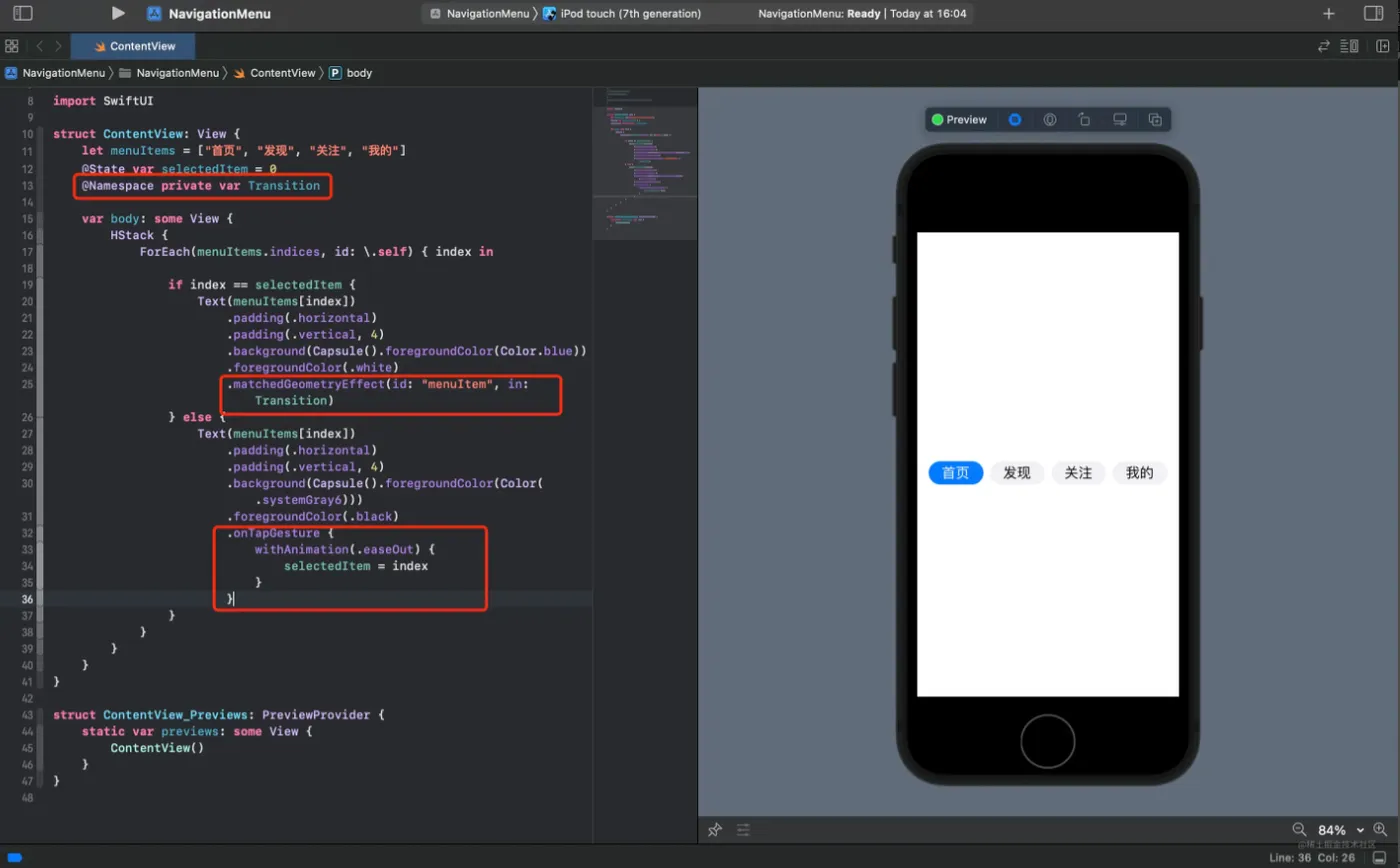Toggle the navigator sidebar
The image size is (1400, 868).
(x=22, y=14)
